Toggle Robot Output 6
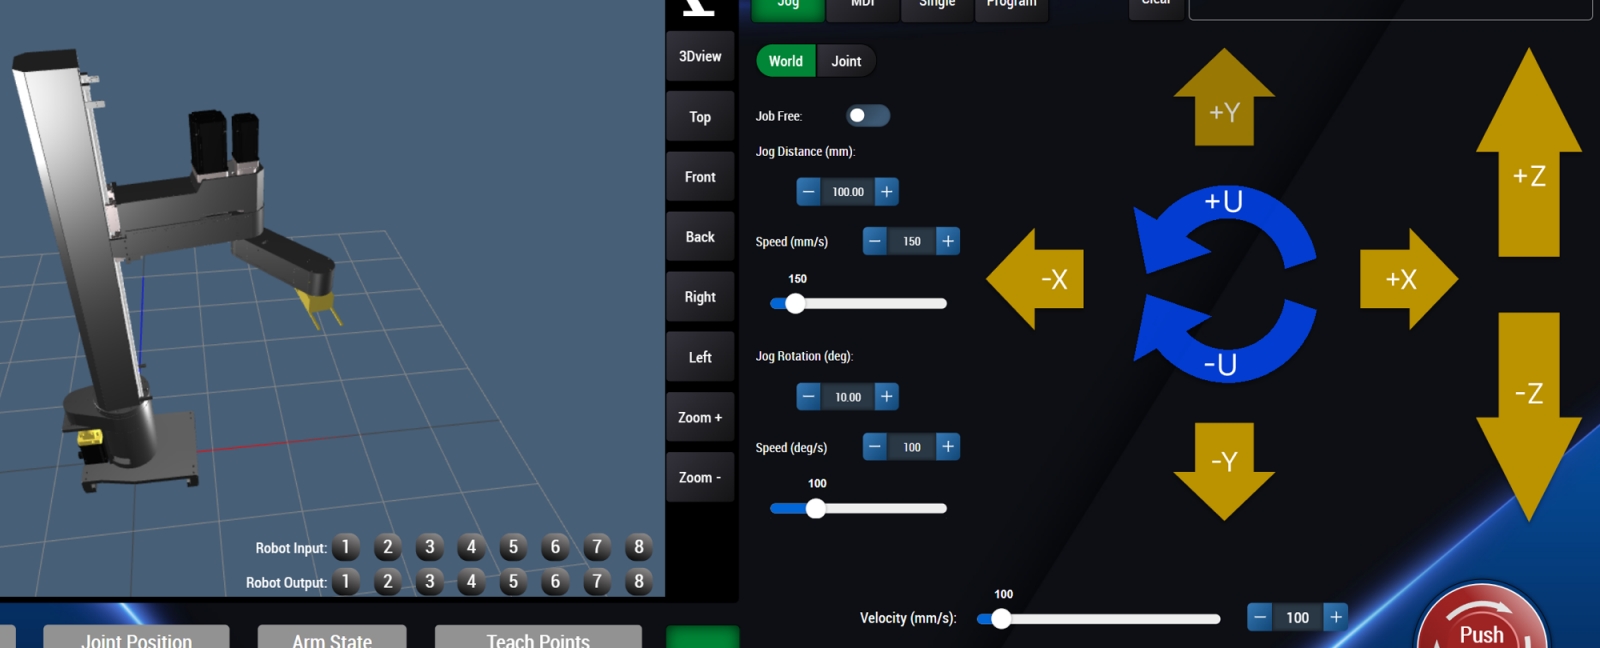Viewport: 1600px width, 648px height. (x=555, y=581)
